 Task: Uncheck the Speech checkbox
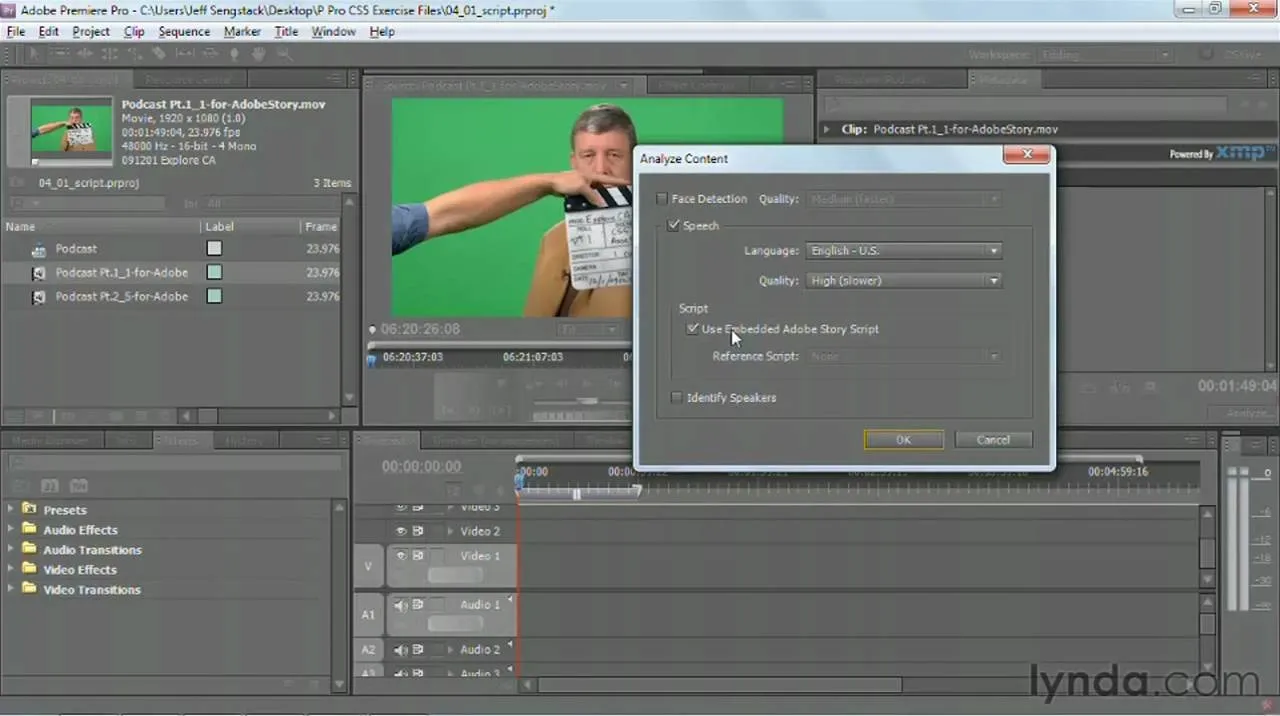(674, 226)
